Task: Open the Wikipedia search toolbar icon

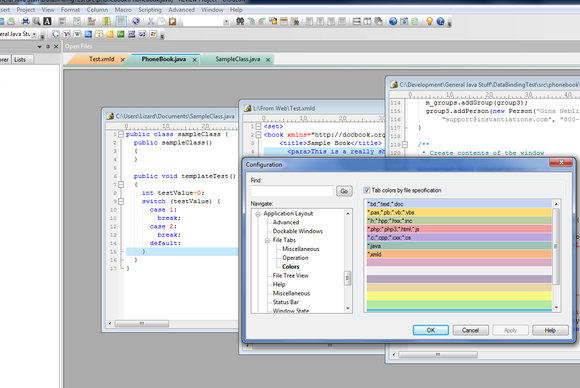Action: 77,34
